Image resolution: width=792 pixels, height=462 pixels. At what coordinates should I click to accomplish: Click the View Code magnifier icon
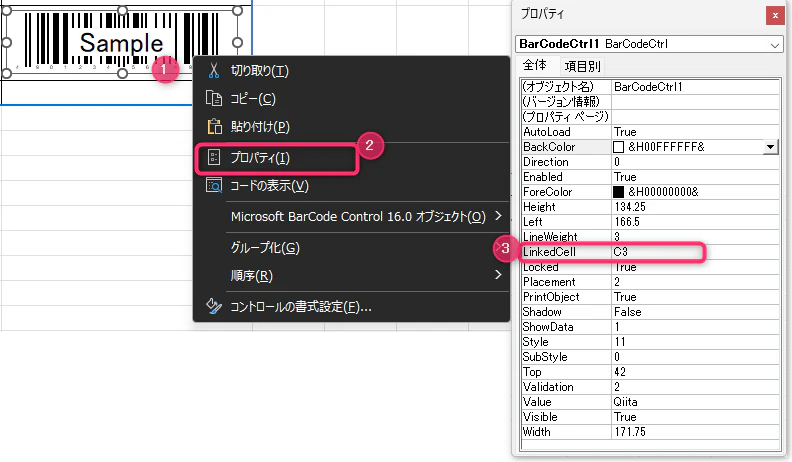point(214,185)
